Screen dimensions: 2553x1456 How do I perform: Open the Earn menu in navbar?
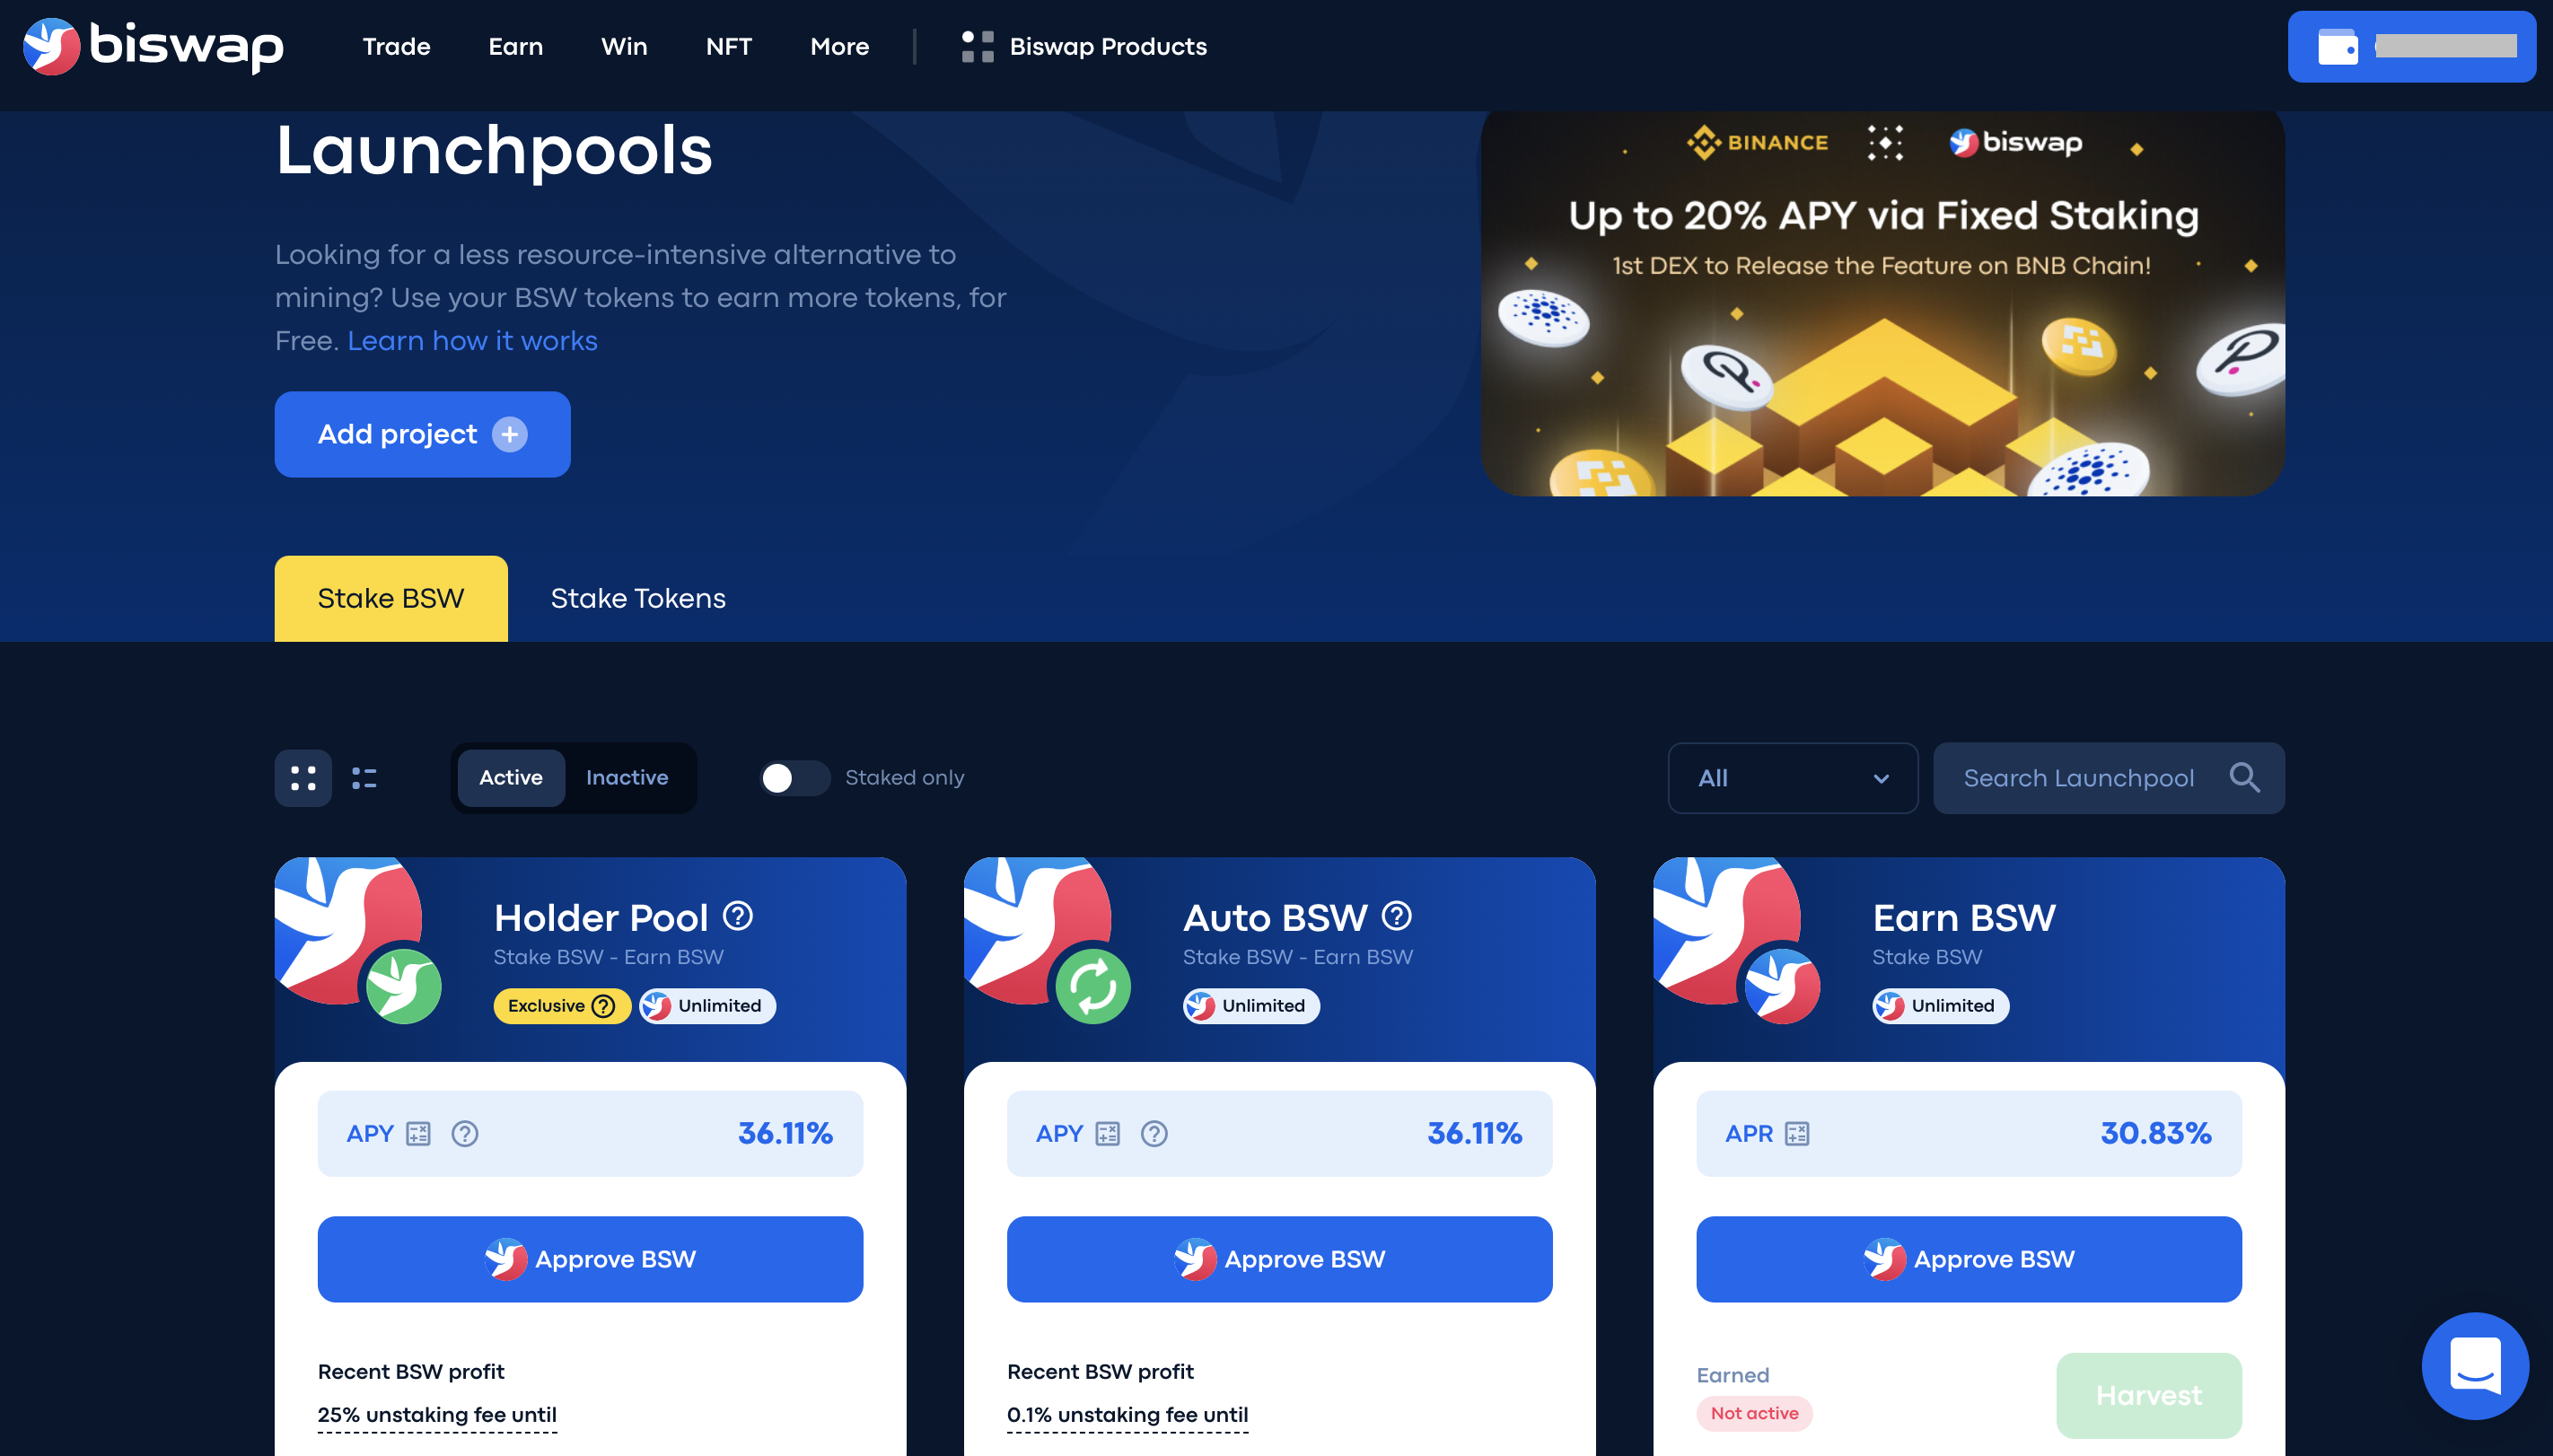[x=516, y=46]
